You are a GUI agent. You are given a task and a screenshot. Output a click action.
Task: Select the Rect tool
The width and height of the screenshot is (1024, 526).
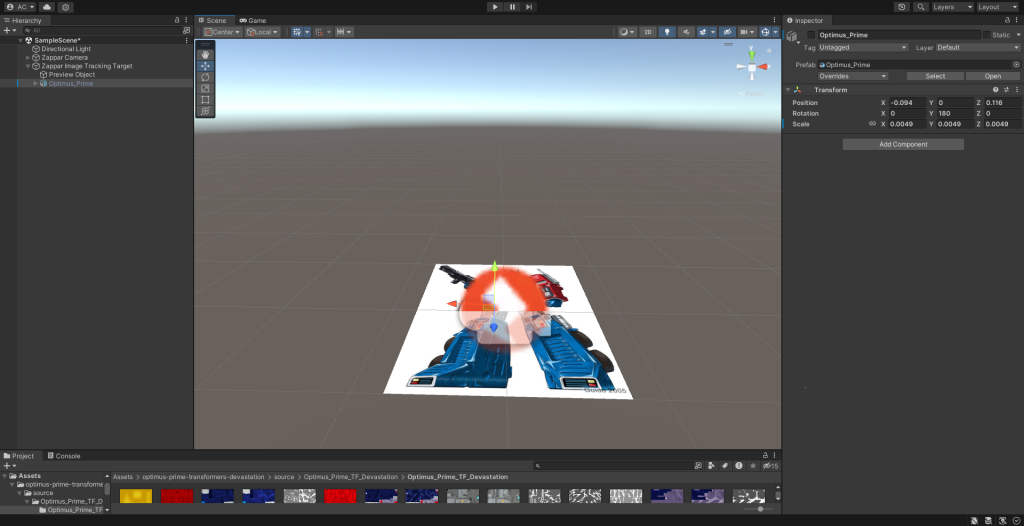(x=205, y=100)
